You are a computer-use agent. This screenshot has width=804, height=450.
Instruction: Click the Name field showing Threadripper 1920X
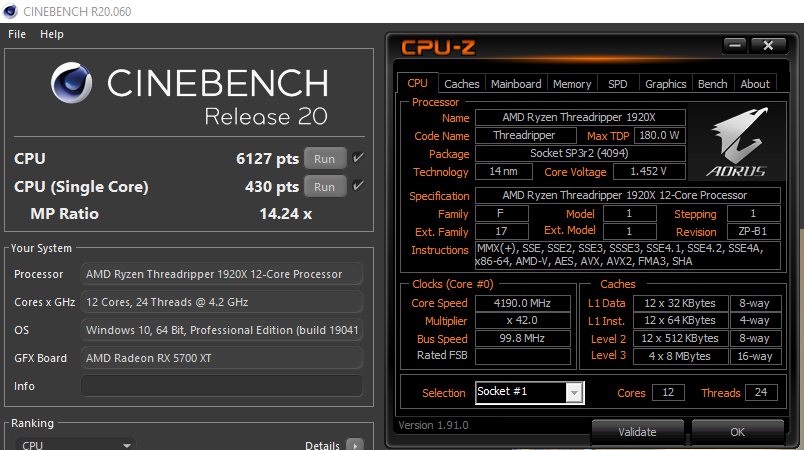click(580, 117)
